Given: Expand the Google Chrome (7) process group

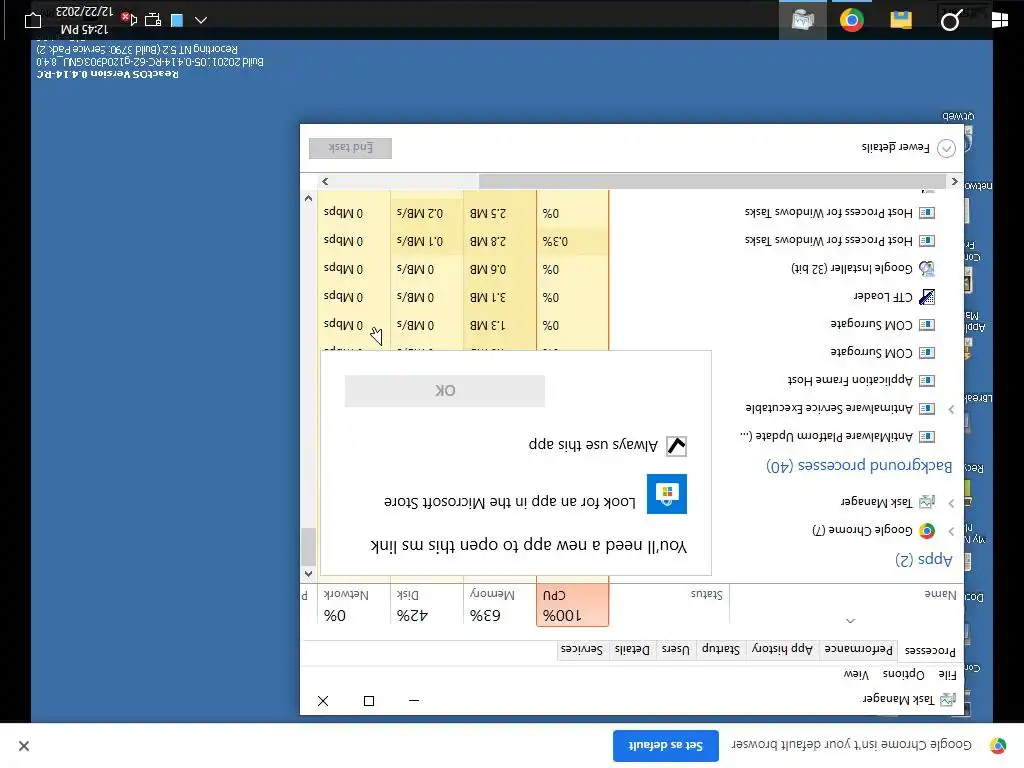Looking at the screenshot, I should 951,531.
